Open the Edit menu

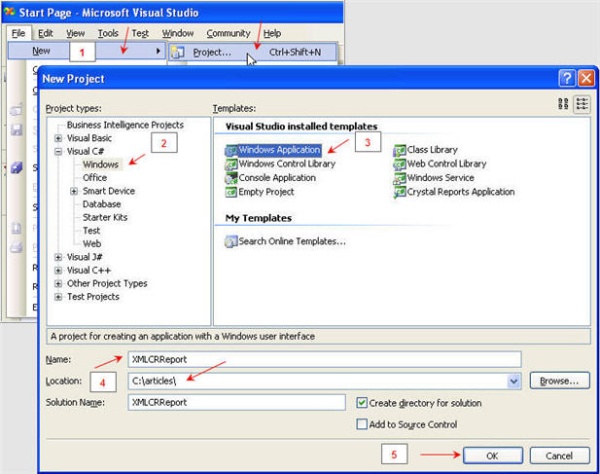point(46,33)
